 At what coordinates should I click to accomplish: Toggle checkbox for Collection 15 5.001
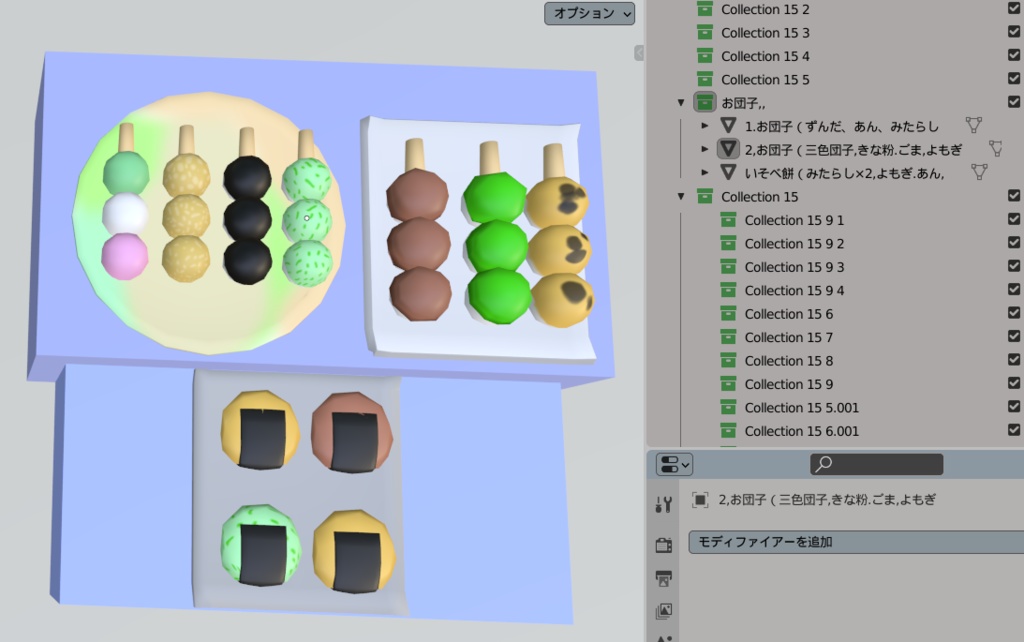coord(1014,406)
